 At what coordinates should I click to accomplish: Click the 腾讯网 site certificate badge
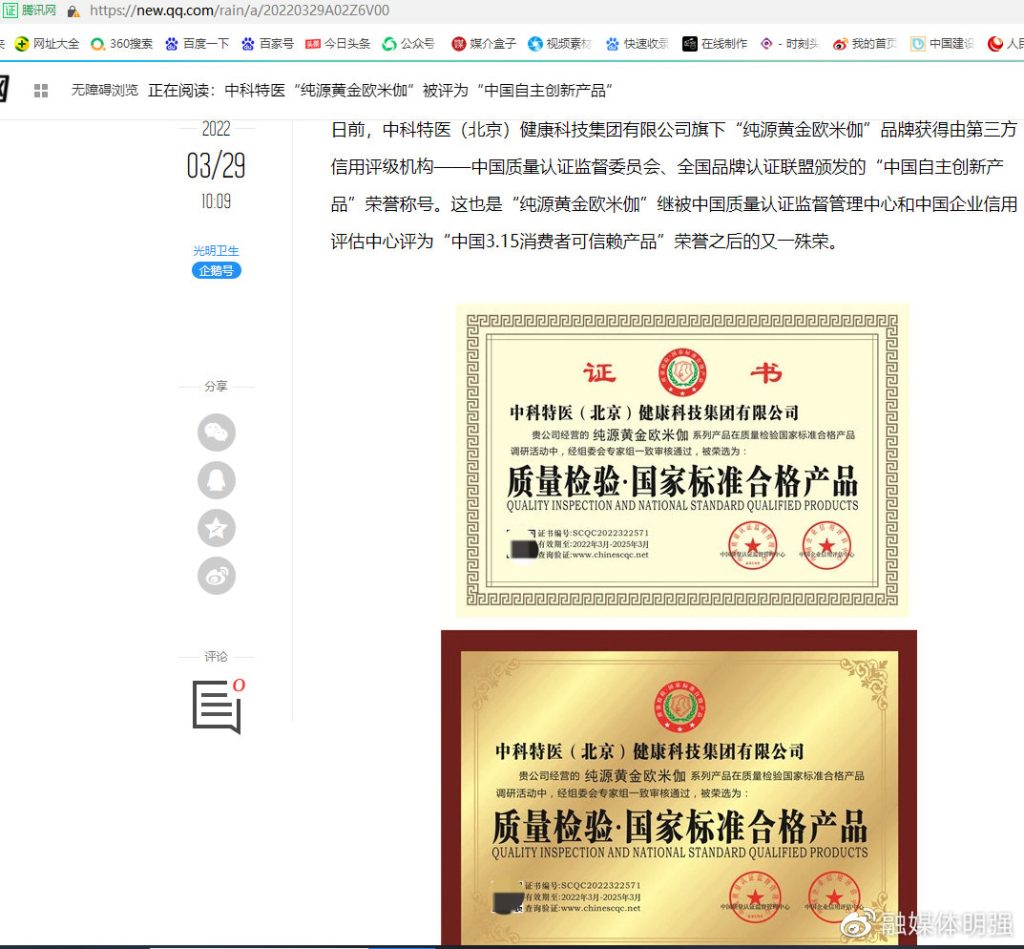pos(29,10)
